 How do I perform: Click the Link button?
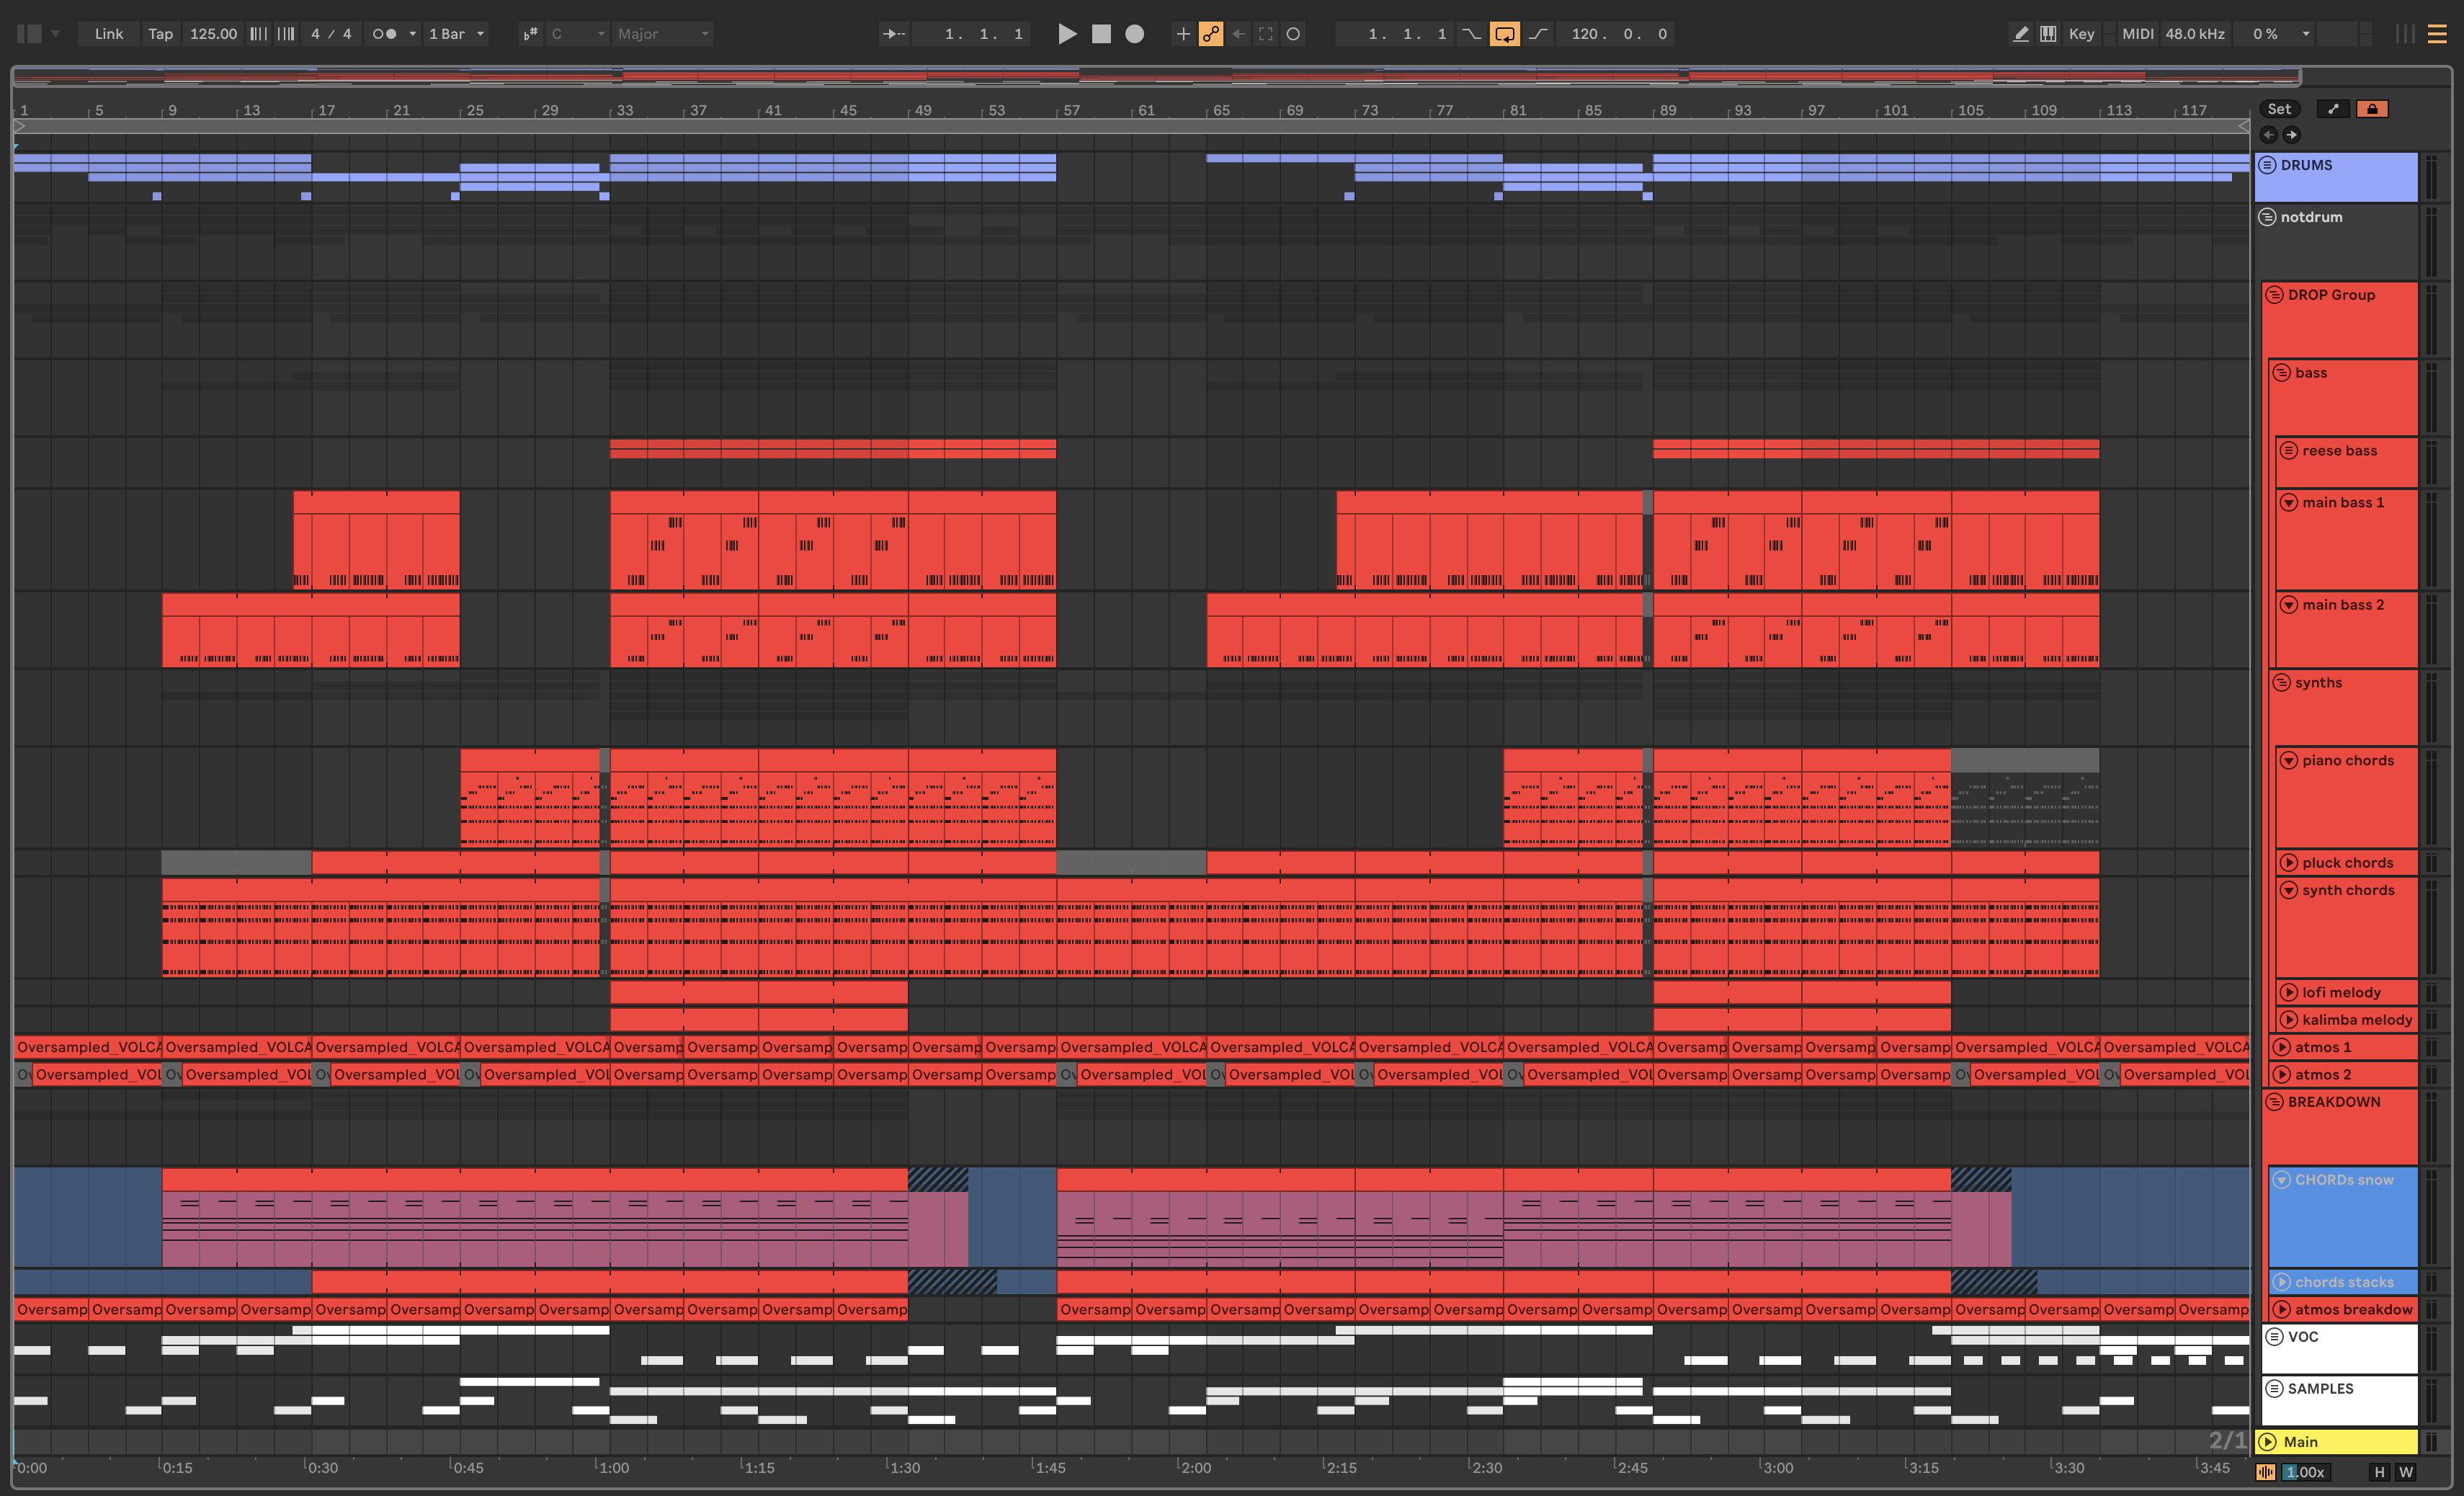(x=109, y=34)
